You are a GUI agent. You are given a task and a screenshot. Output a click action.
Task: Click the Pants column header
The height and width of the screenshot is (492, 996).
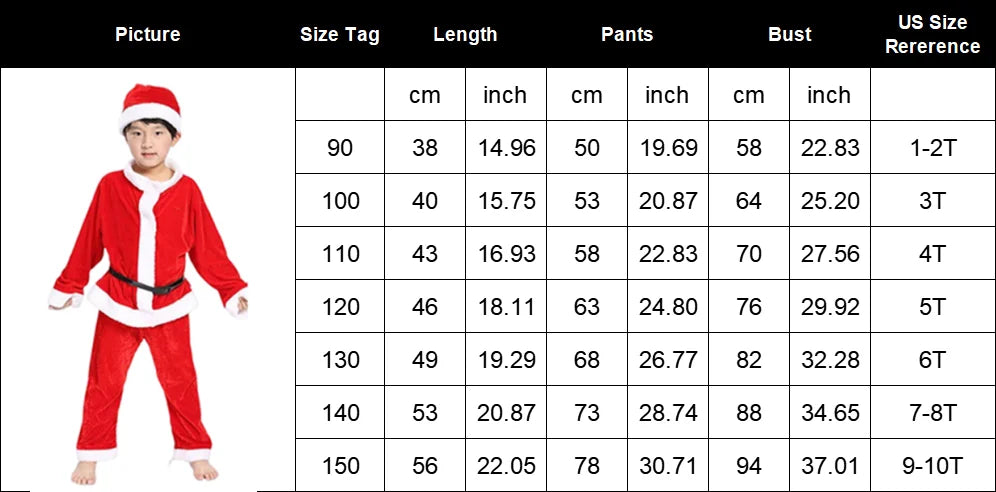(x=627, y=34)
